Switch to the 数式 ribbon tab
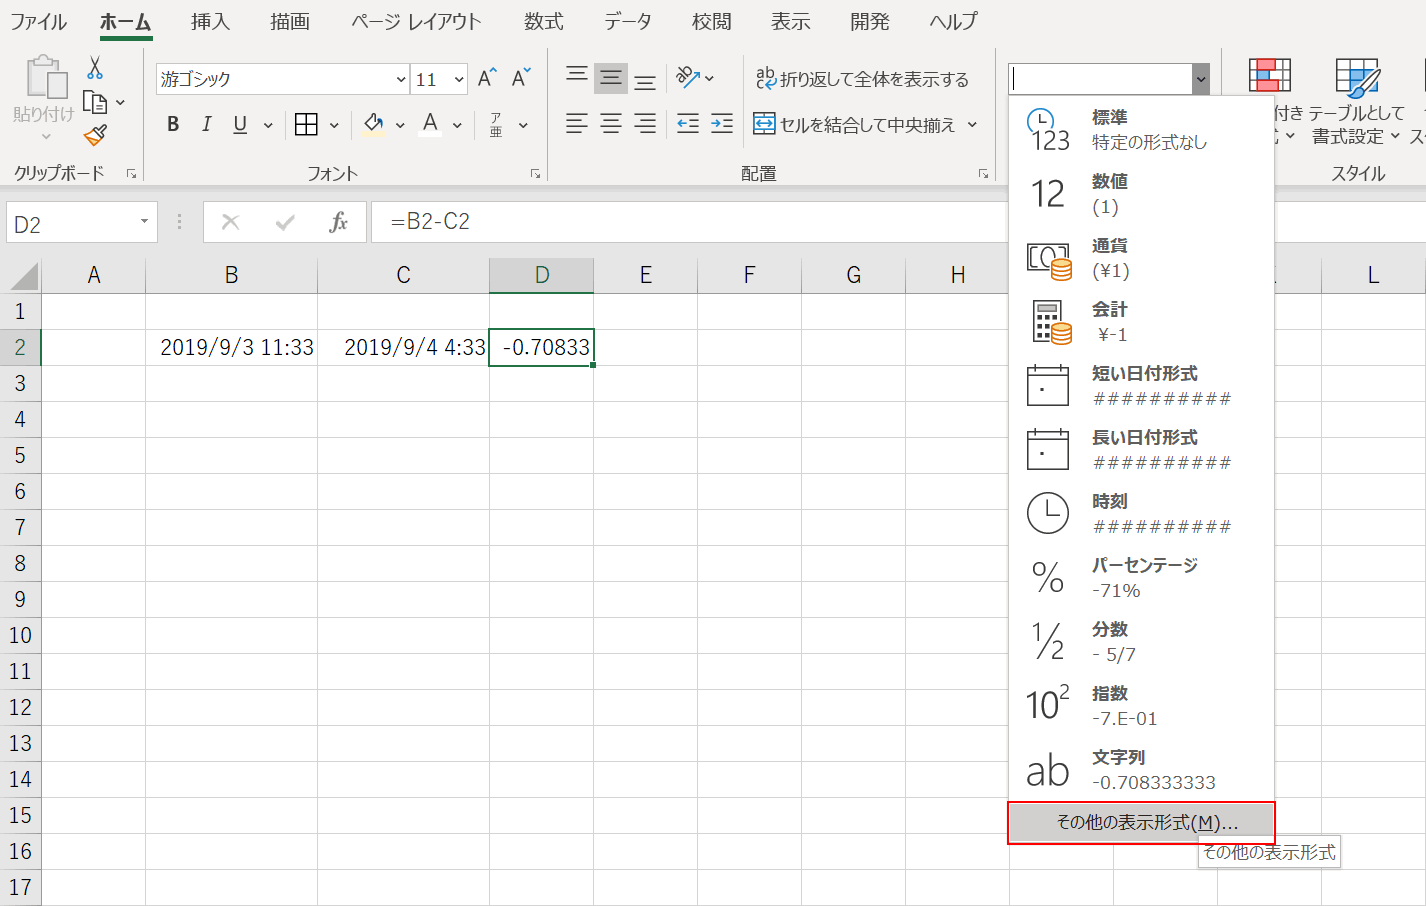This screenshot has height=906, width=1426. click(543, 21)
